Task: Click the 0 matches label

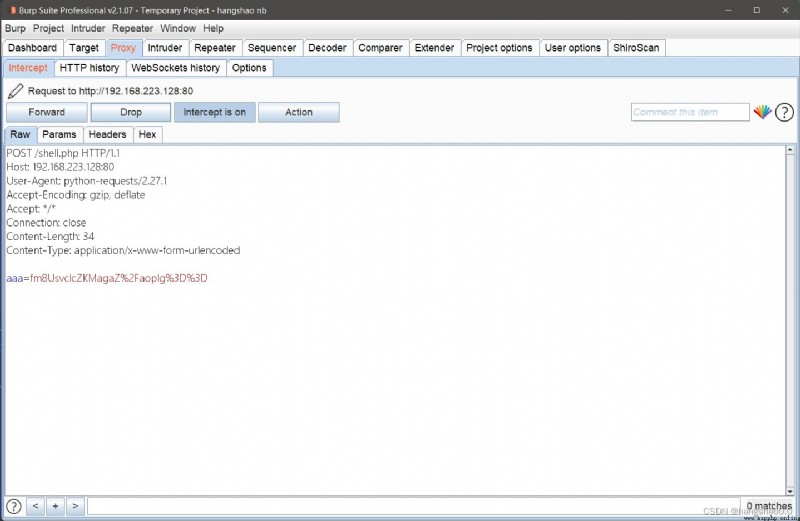Action: (x=769, y=505)
